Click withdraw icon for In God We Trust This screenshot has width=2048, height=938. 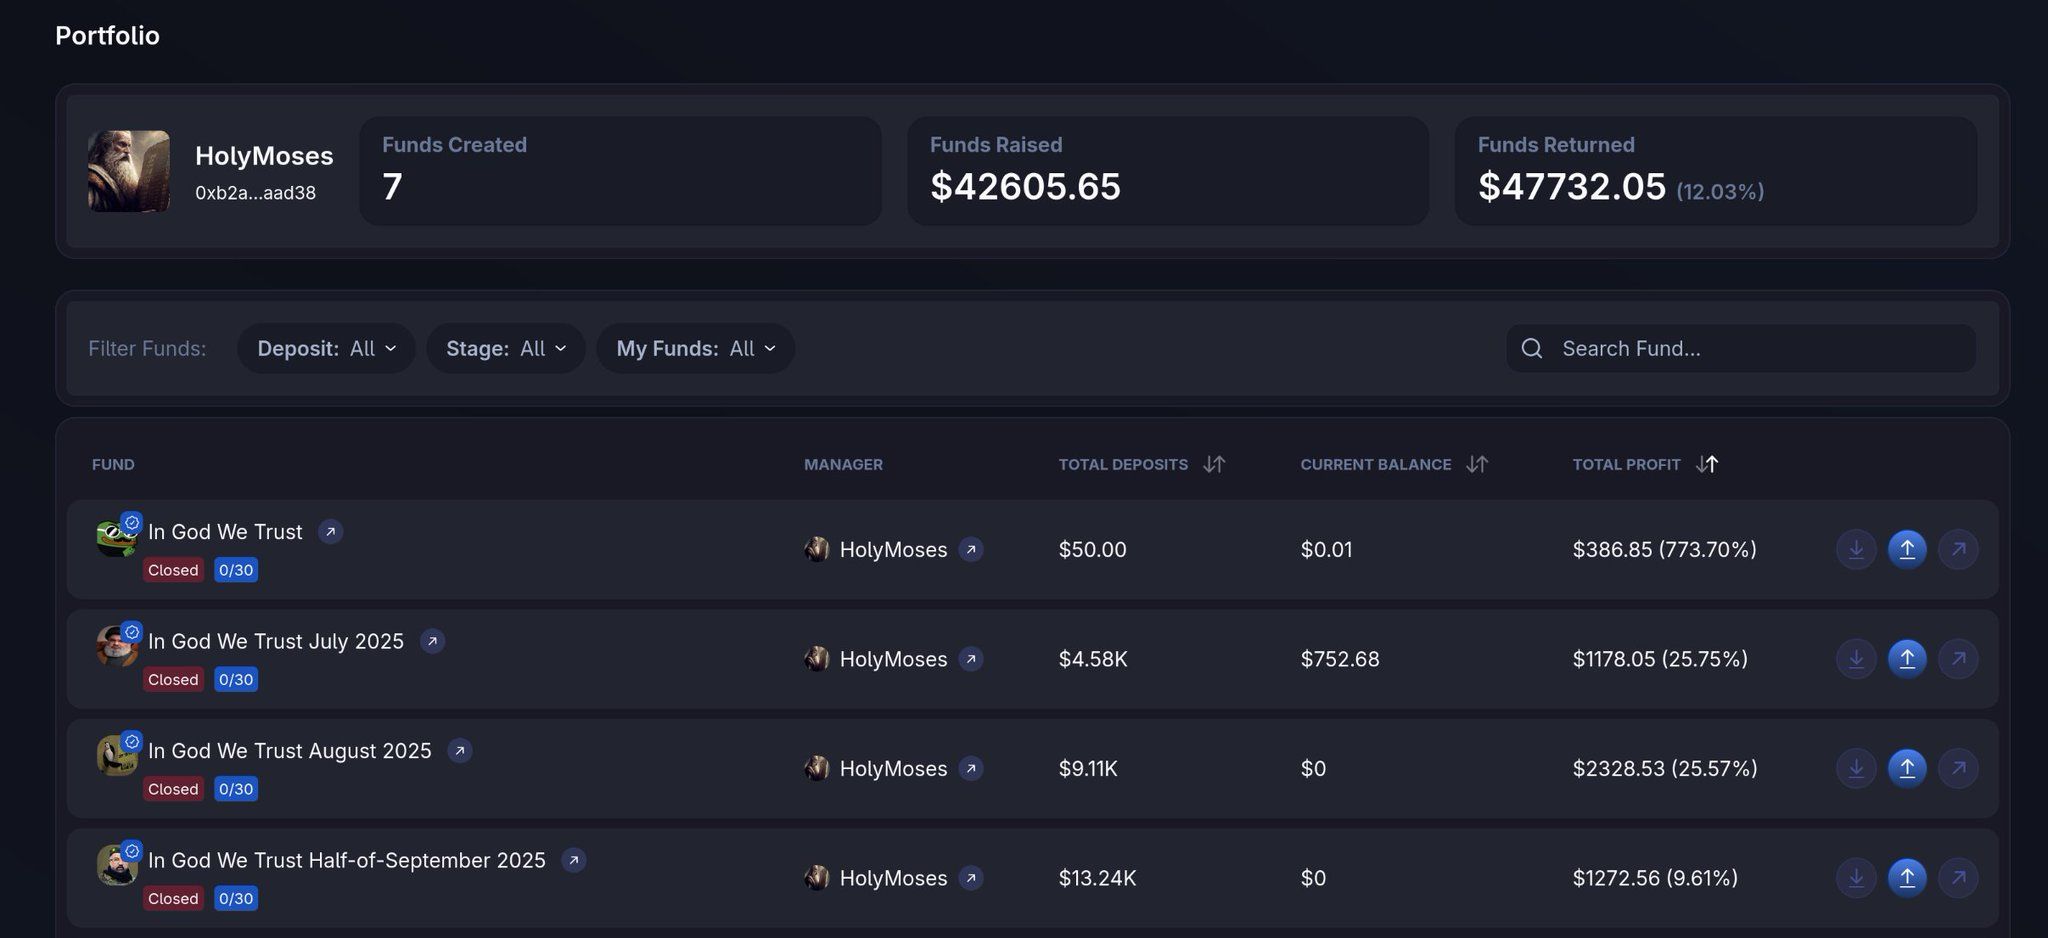pyautogui.click(x=1907, y=549)
